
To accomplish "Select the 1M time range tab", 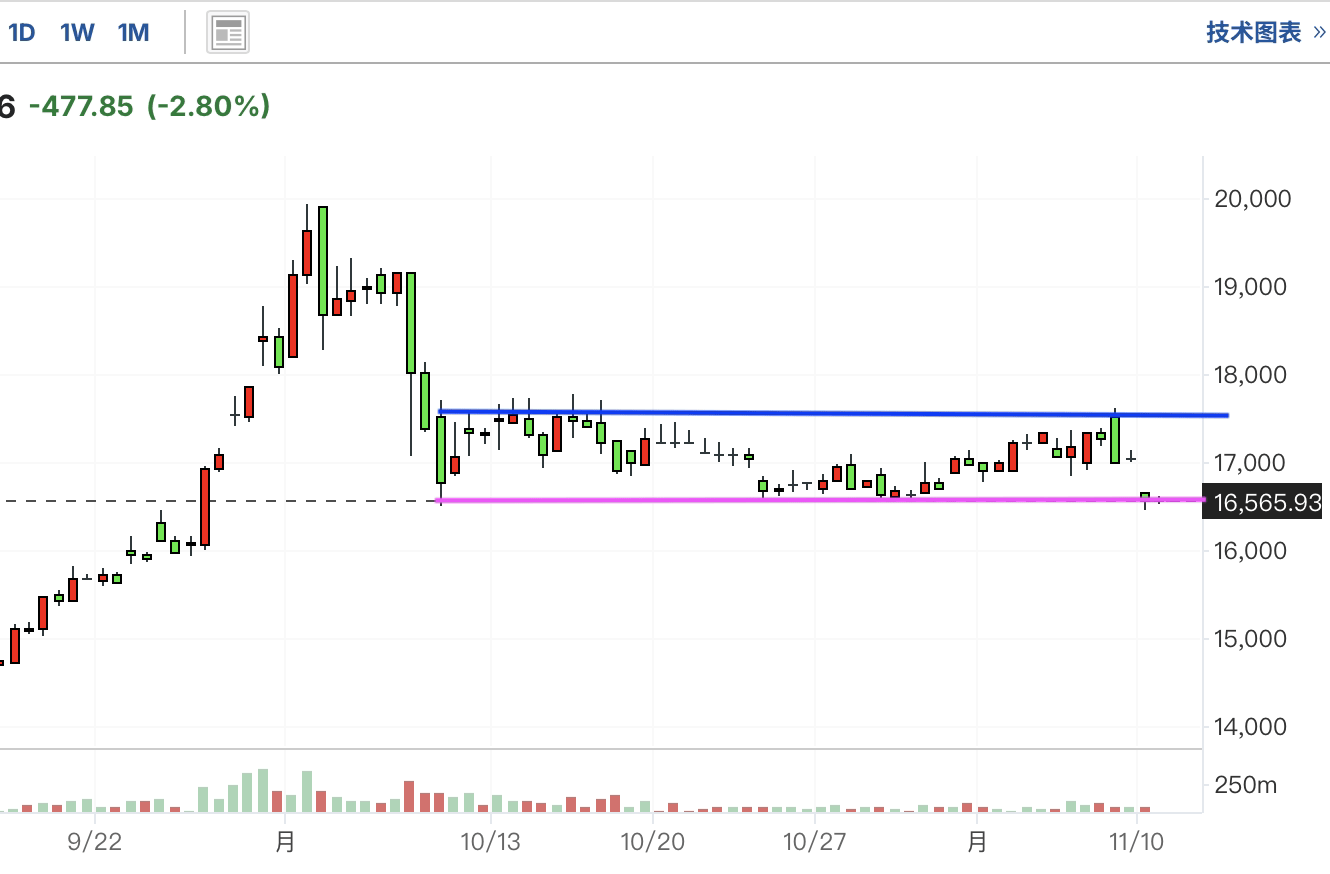I will click(134, 33).
